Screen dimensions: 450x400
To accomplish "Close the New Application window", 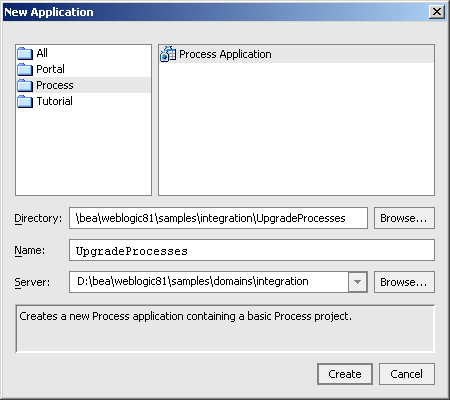I will click(437, 12).
